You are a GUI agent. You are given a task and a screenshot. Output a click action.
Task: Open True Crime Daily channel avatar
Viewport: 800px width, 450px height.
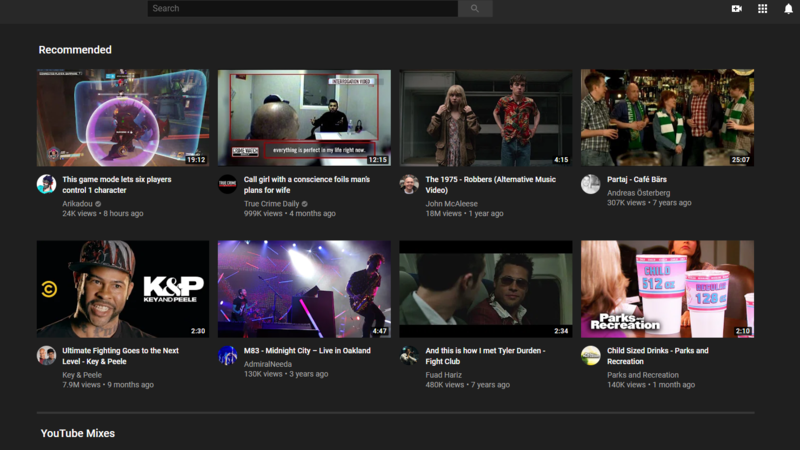[228, 184]
